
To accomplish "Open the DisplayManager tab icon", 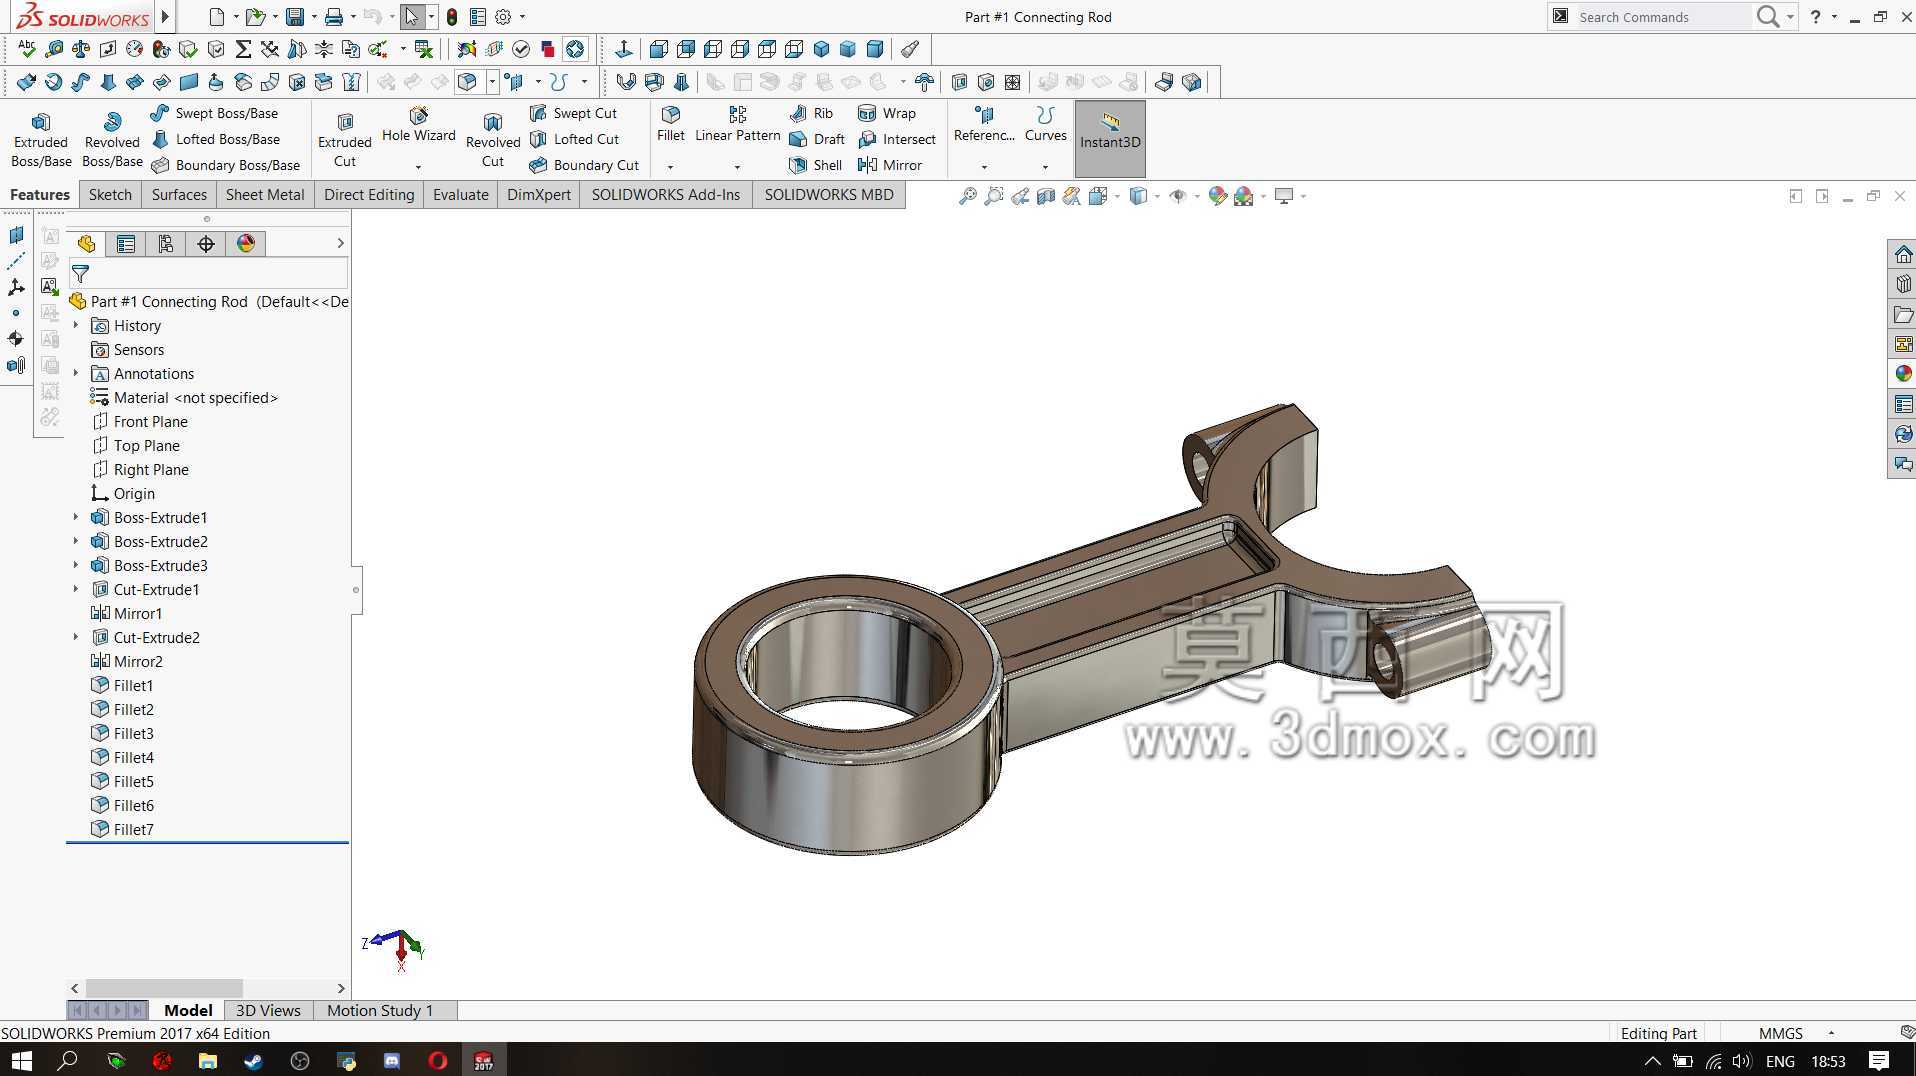I will pos(246,243).
